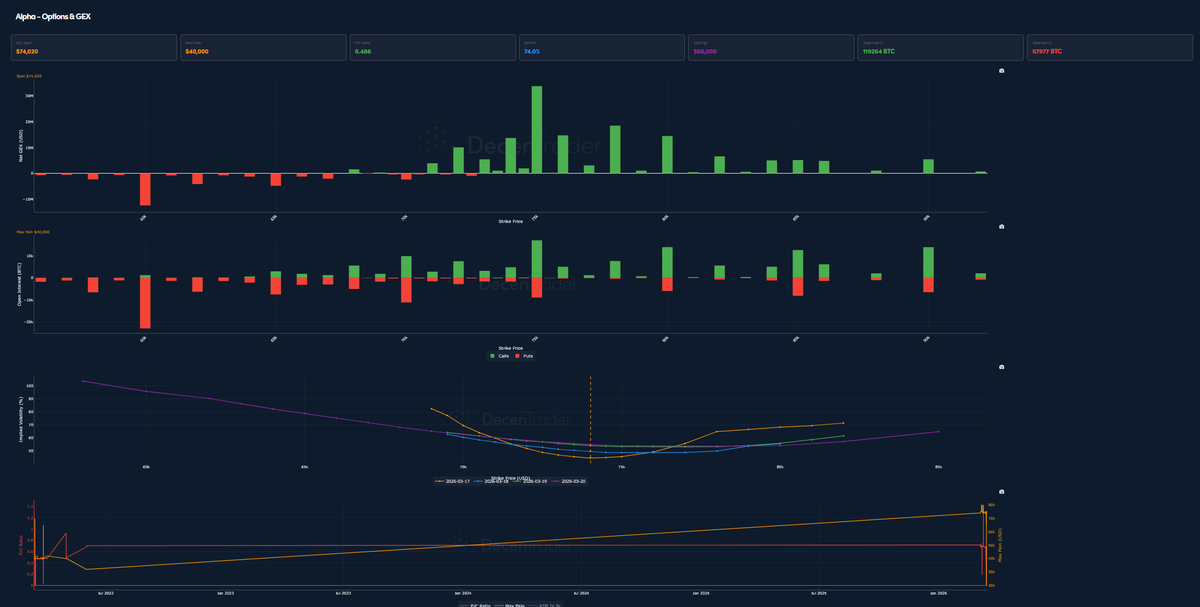Screen dimensions: 1200x607
Task: Click the 57977 BTC stat card
Action: pos(1109,47)
